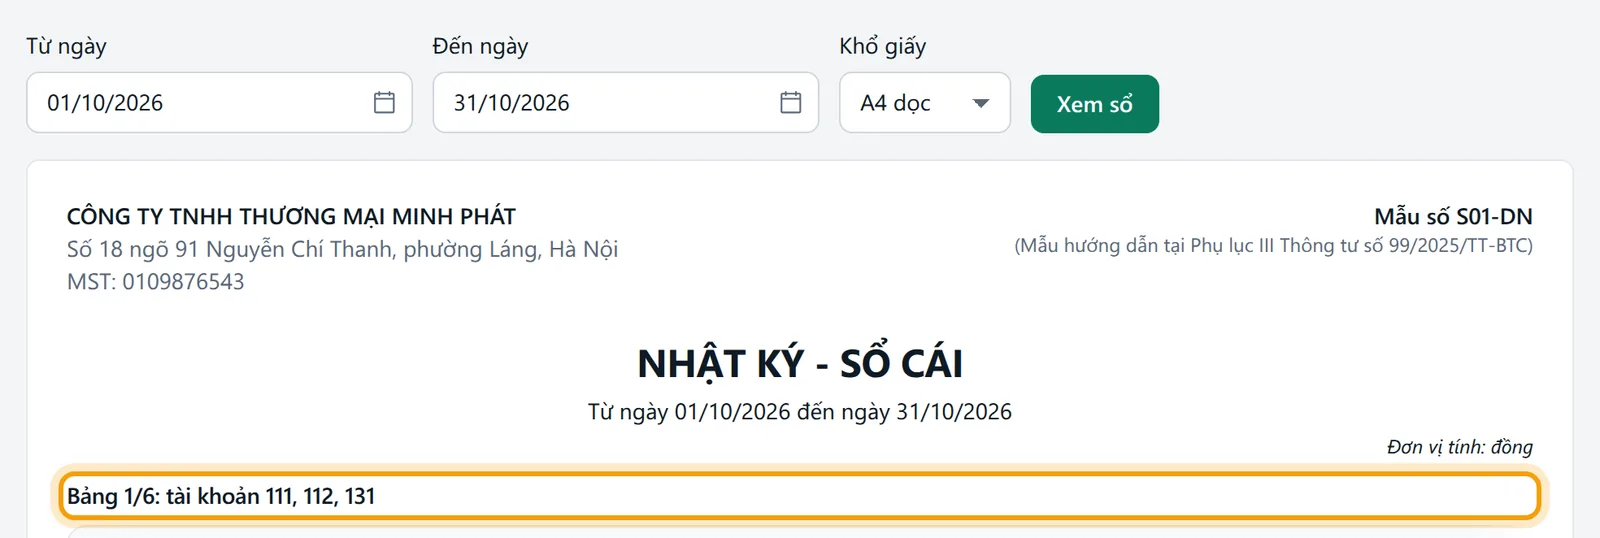Click the Từ ngày label
Image resolution: width=1600 pixels, height=538 pixels.
click(x=66, y=46)
